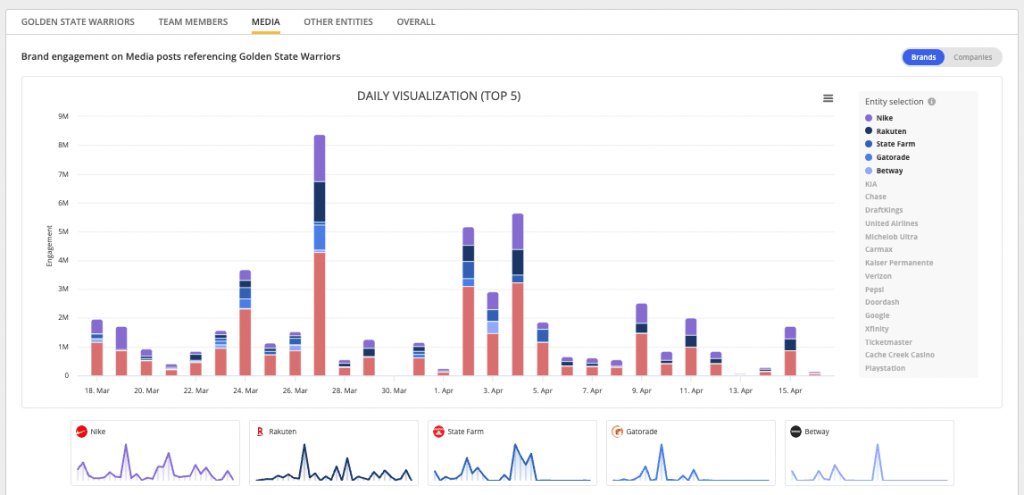Viewport: 1024px width, 495px height.
Task: Toggle Nike series in the legend
Action: point(885,118)
